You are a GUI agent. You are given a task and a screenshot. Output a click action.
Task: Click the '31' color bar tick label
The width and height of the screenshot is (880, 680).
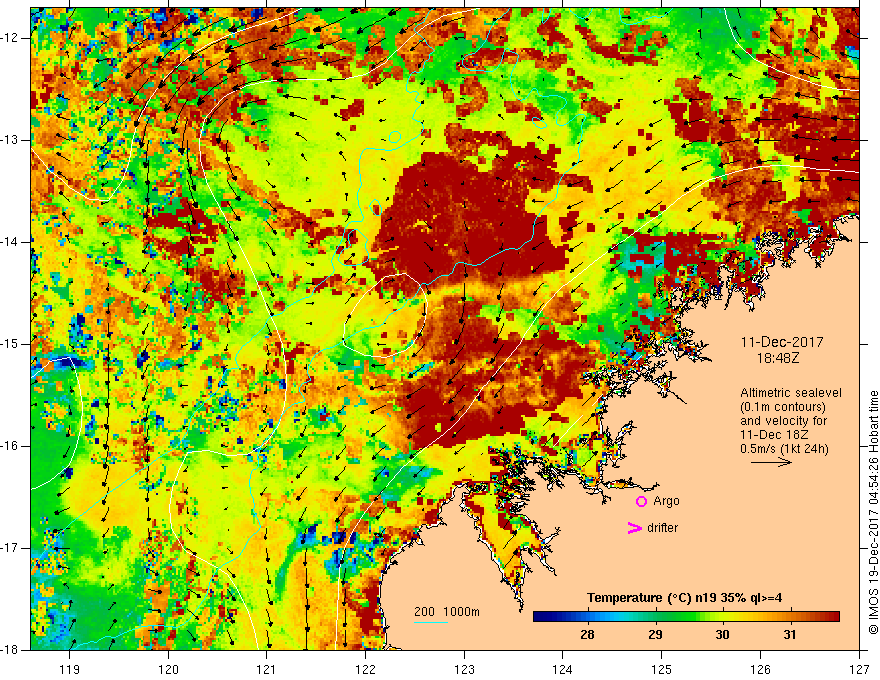(x=790, y=635)
